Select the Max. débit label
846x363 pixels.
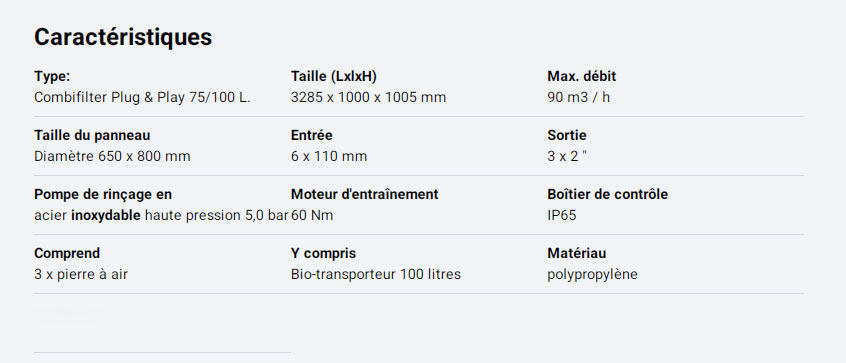pos(582,77)
